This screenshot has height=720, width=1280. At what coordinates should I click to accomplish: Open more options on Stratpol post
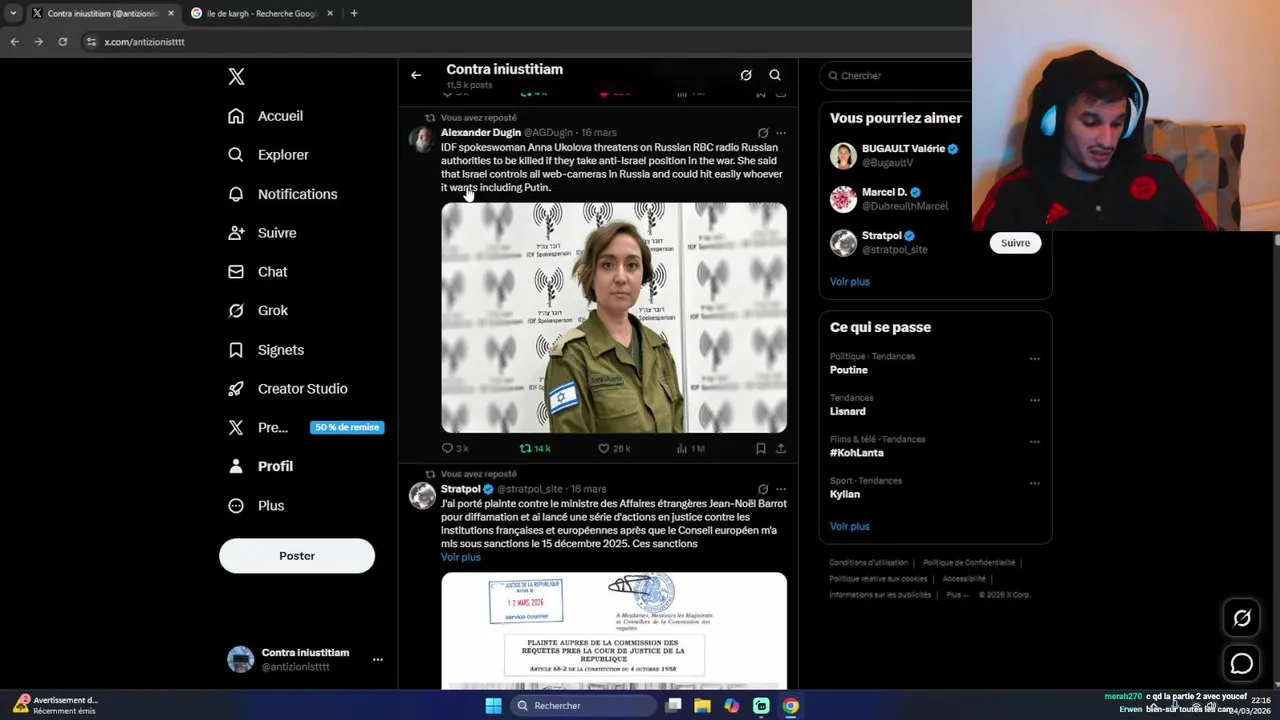coord(781,490)
